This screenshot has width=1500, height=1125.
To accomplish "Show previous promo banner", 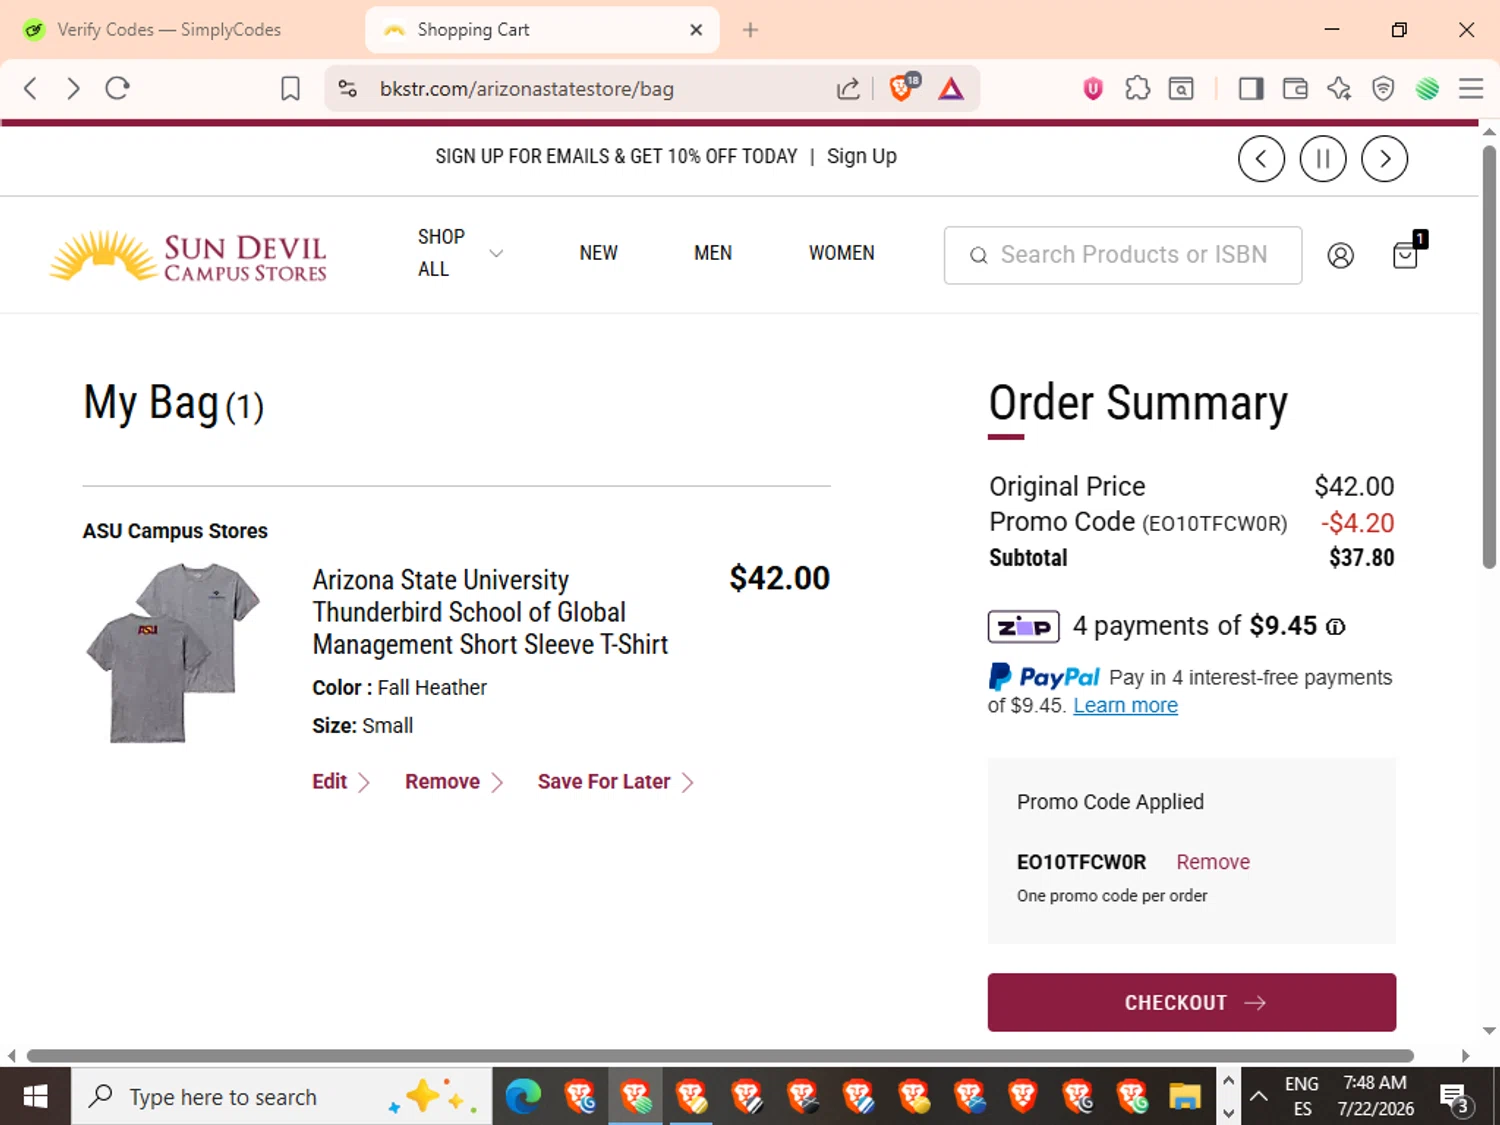I will 1261,159.
